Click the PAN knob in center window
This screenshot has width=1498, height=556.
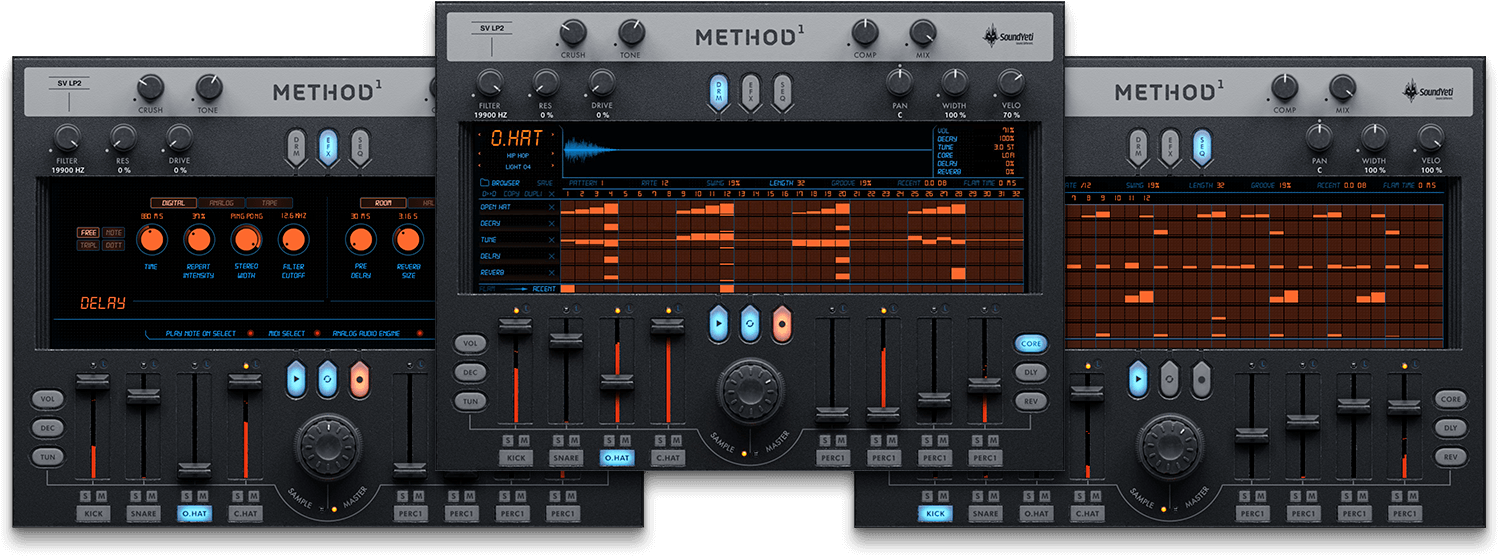899,83
